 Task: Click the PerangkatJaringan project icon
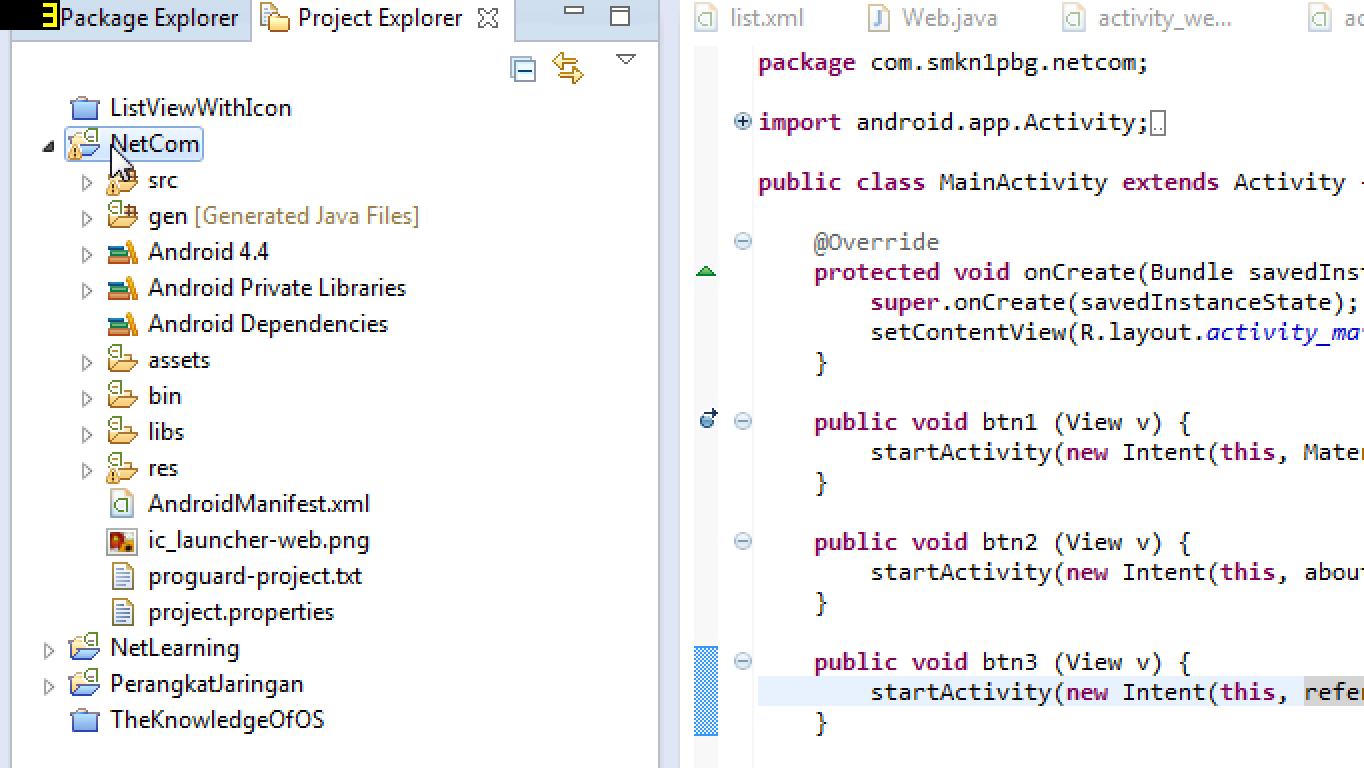pos(84,684)
